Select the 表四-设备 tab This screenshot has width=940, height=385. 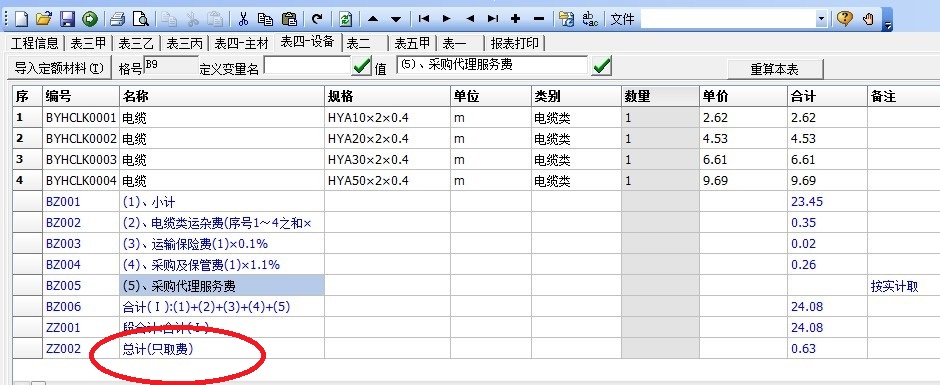[308, 42]
